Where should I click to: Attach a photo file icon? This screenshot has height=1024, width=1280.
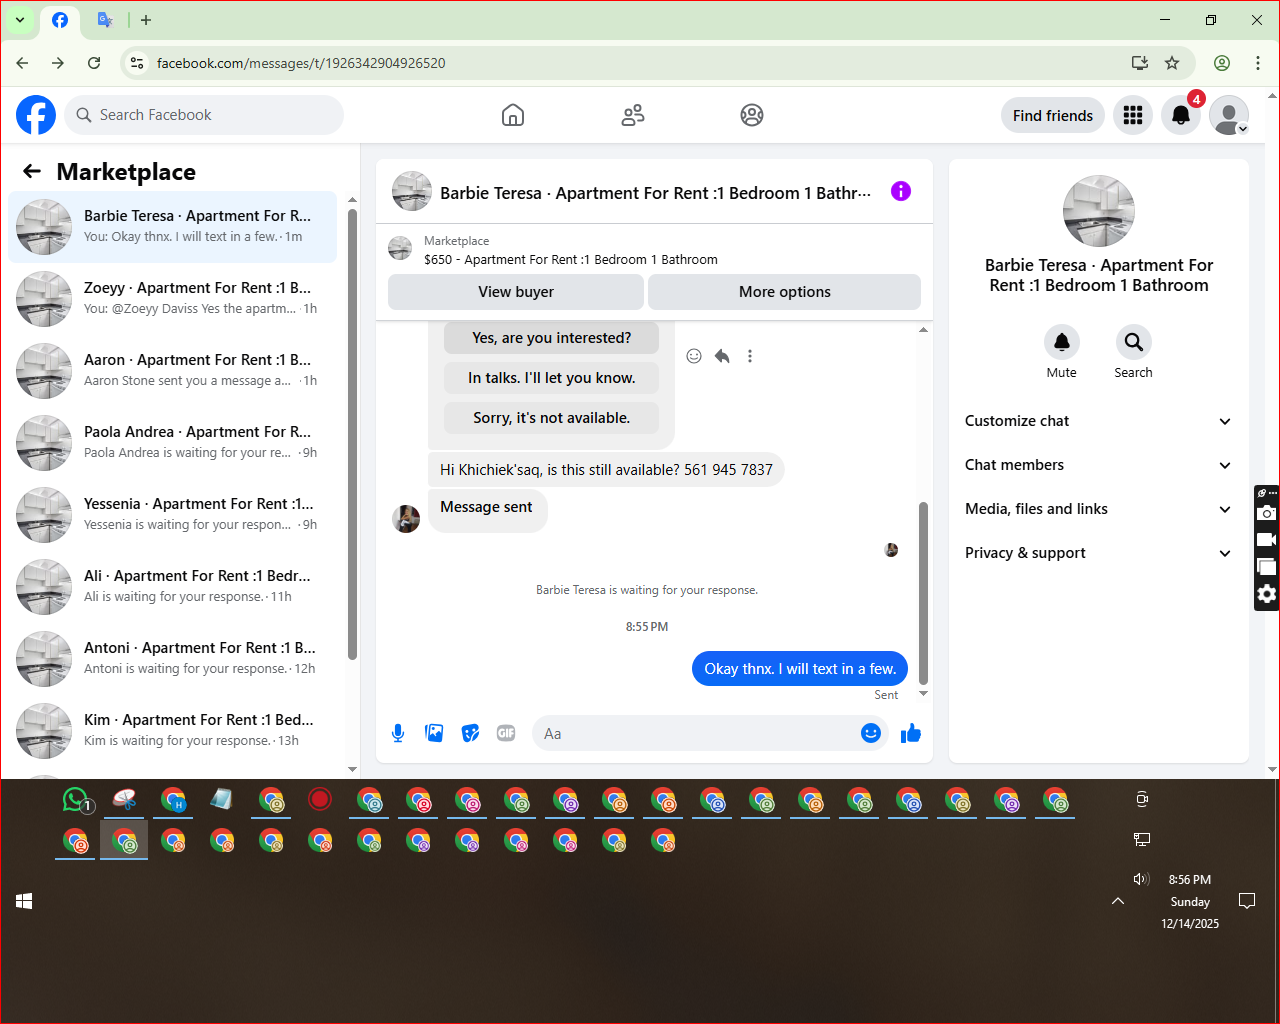[434, 733]
